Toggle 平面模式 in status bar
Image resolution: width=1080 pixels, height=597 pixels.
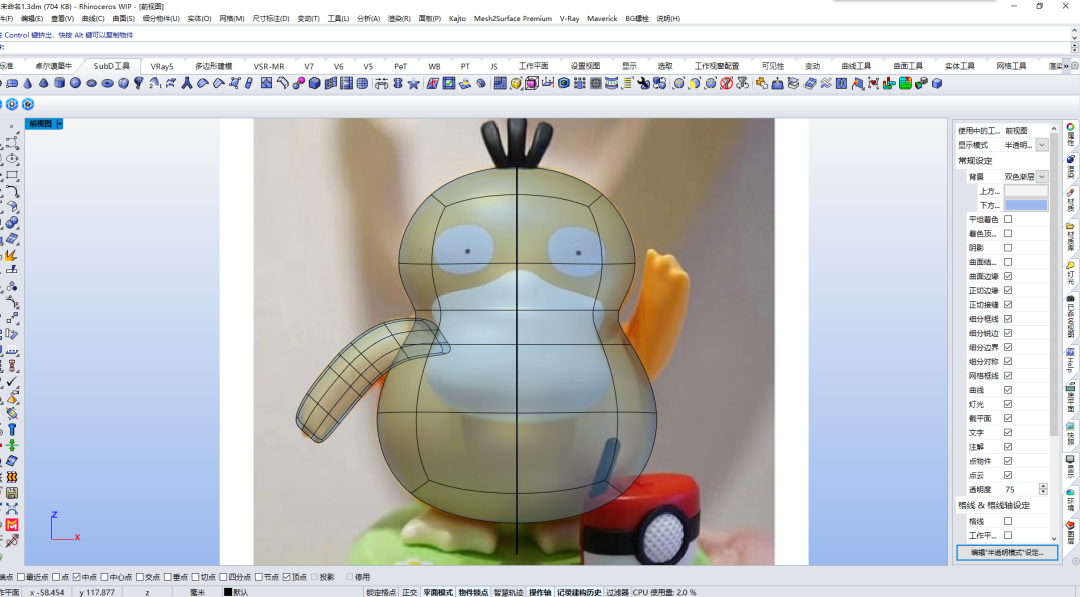pyautogui.click(x=437, y=592)
